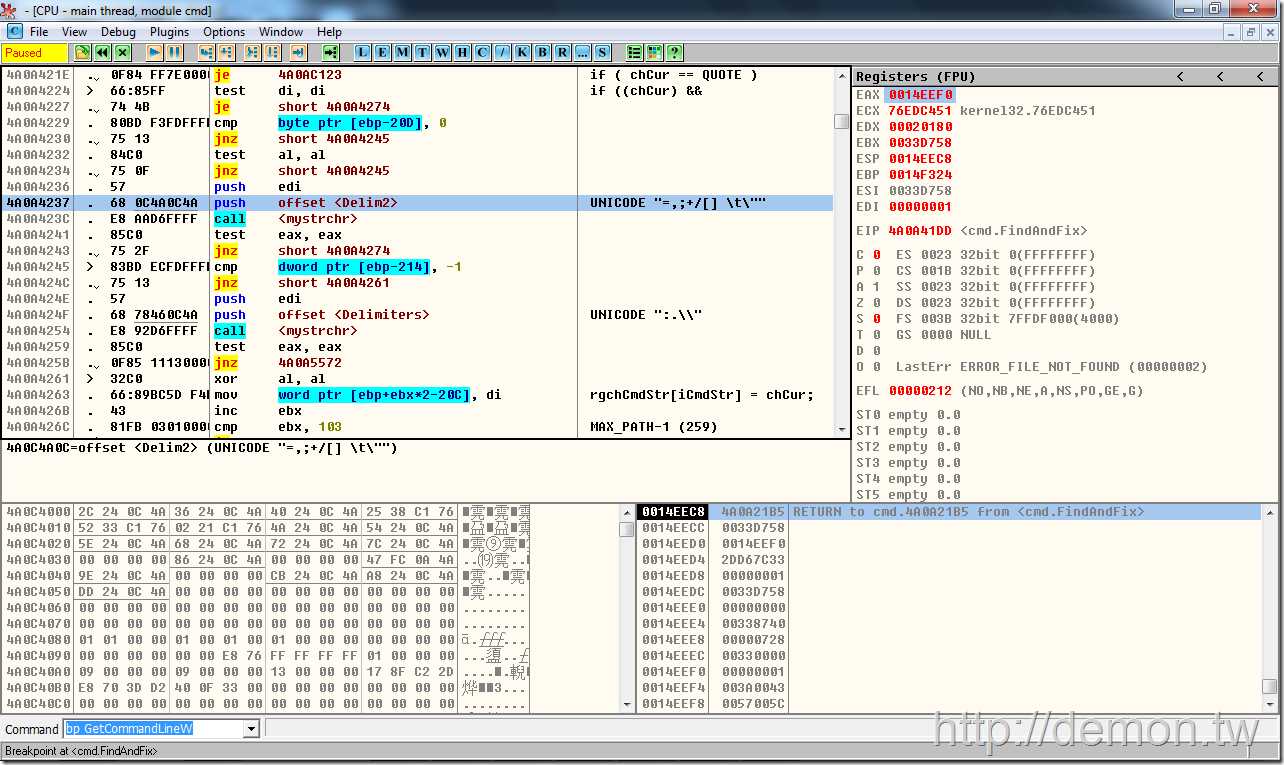Open Executable modules with the E icon
This screenshot has height=765, width=1284.
pyautogui.click(x=382, y=53)
